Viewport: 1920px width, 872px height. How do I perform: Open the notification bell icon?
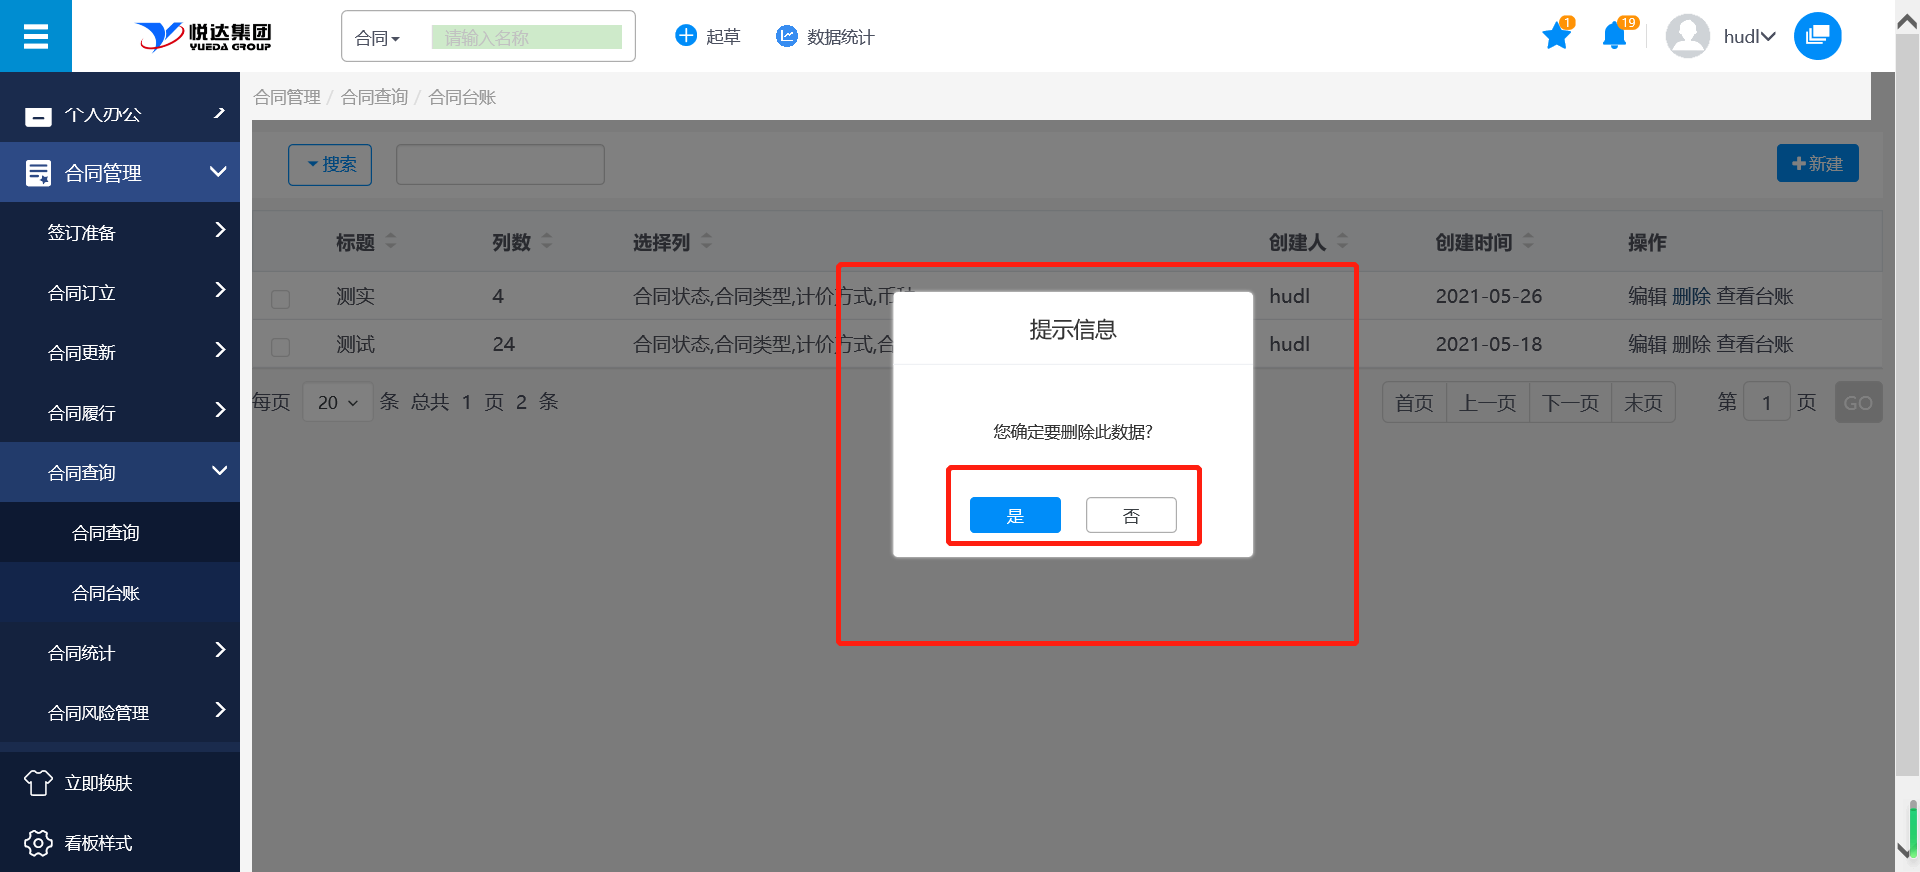pos(1613,37)
